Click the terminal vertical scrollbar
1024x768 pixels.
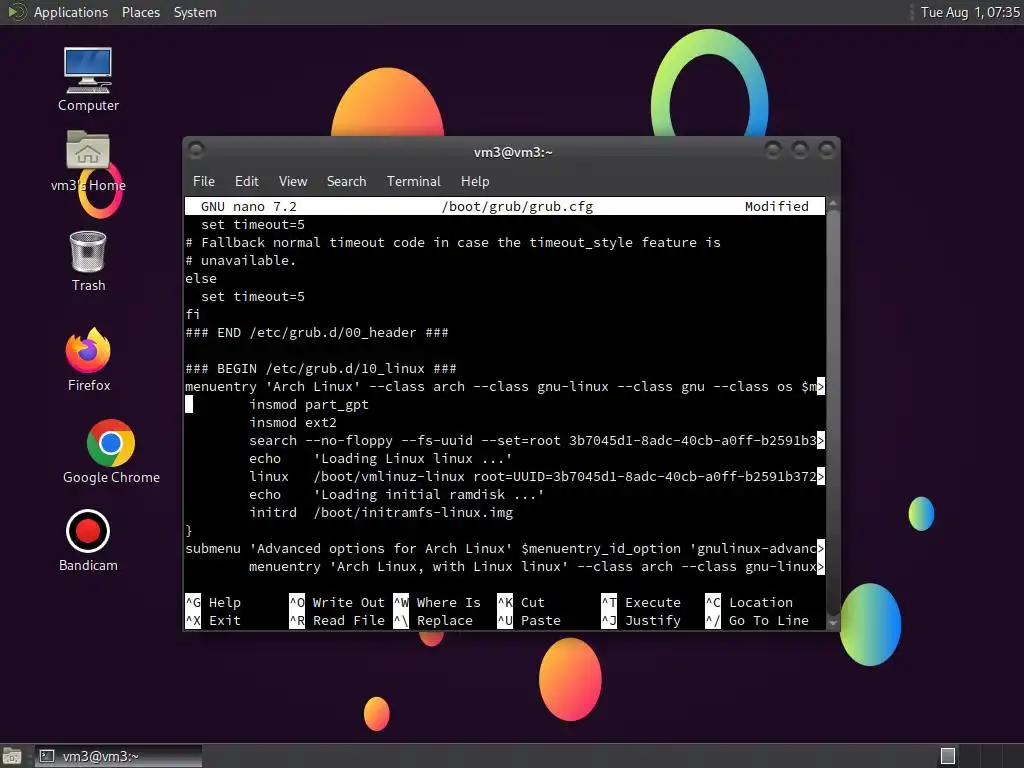point(833,411)
